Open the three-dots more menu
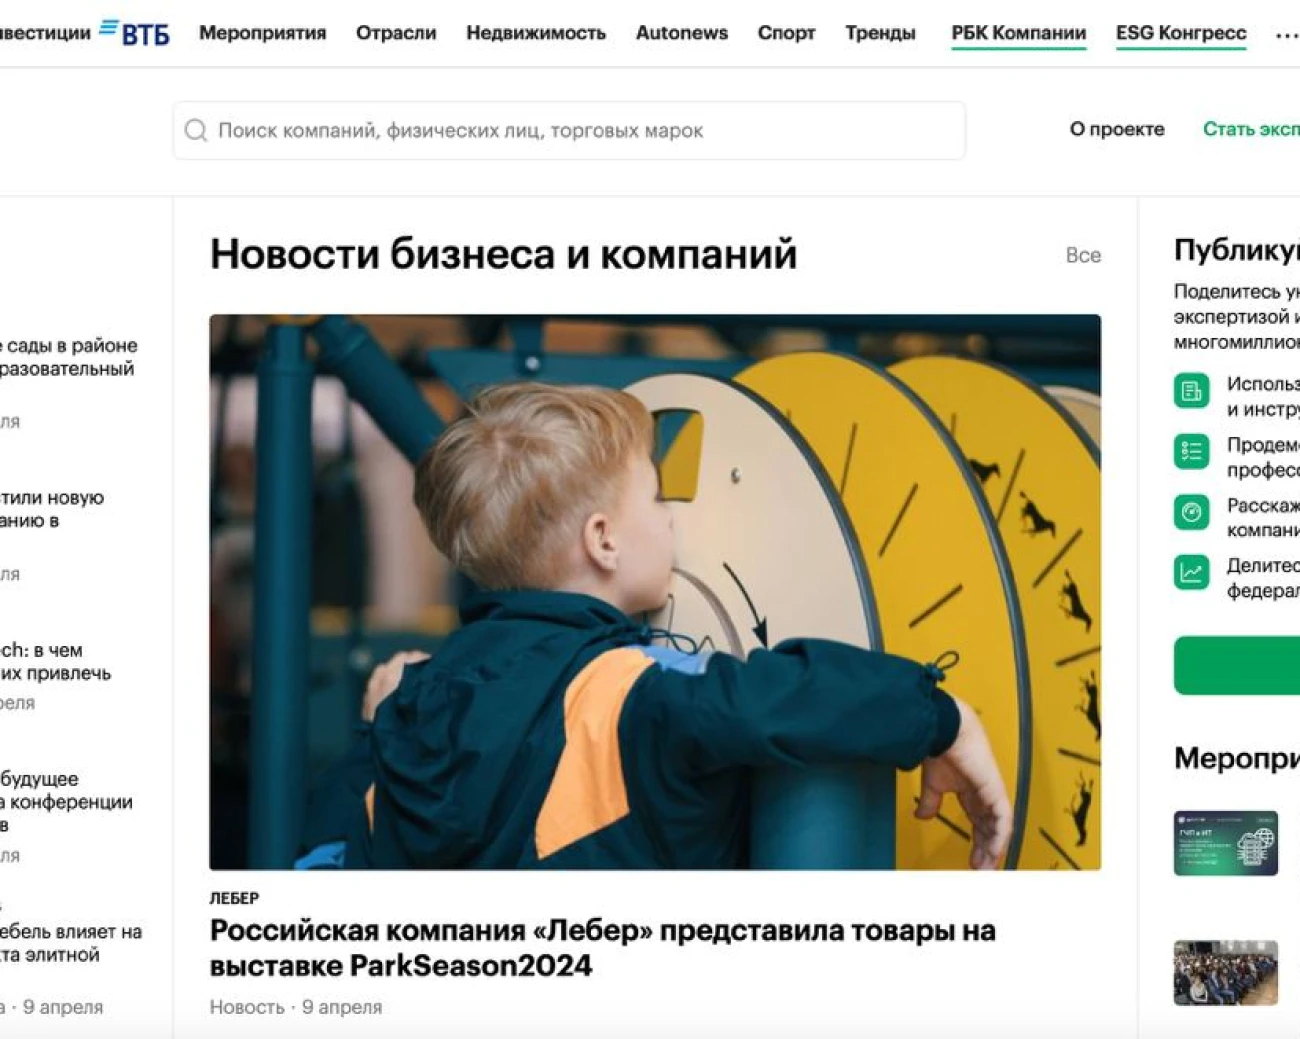Screen dimensions: 1300x1039 pyautogui.click(x=1286, y=35)
